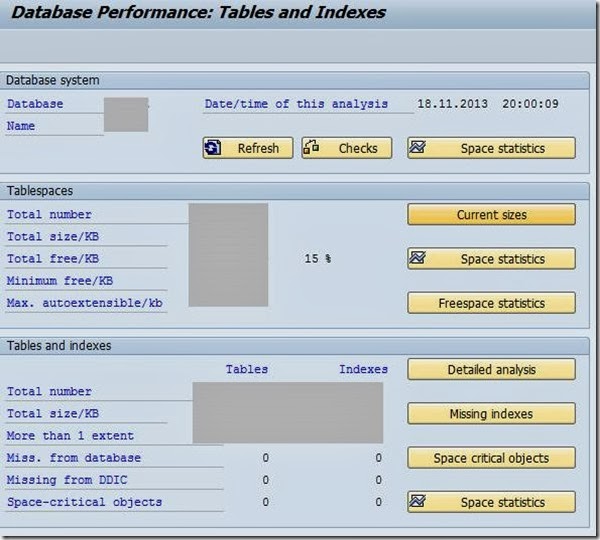The height and width of the screenshot is (540, 600).
Task: Click Tables value for Space-critical objects
Action: click(265, 502)
